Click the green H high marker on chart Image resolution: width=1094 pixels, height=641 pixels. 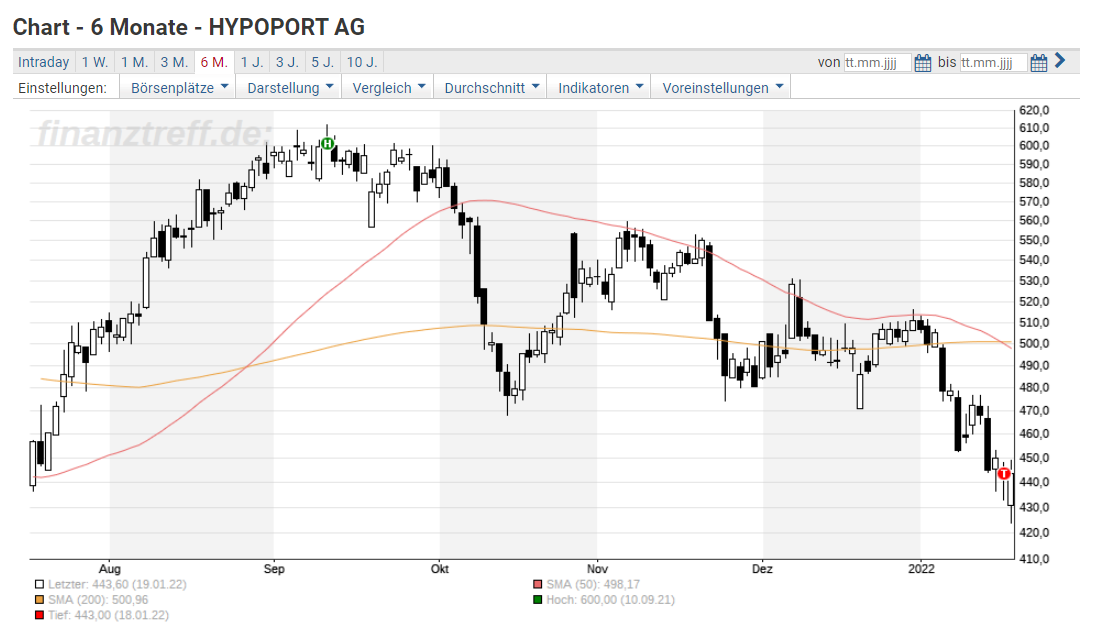(x=327, y=144)
